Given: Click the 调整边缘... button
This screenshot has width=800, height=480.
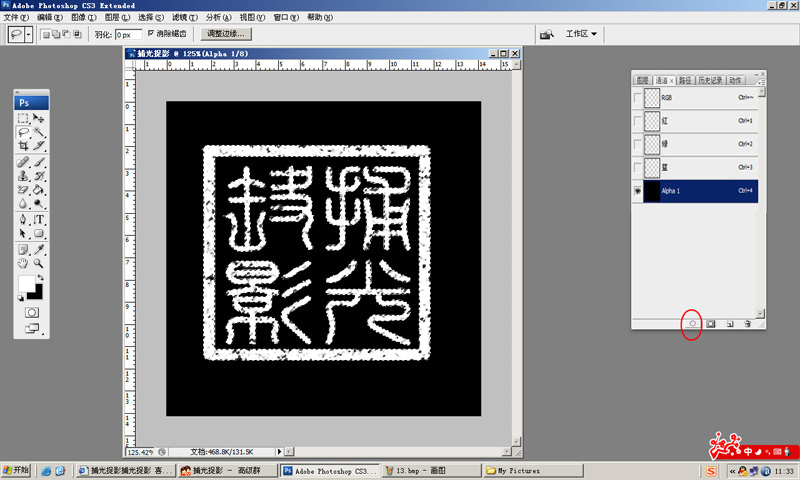Looking at the screenshot, I should (221, 34).
